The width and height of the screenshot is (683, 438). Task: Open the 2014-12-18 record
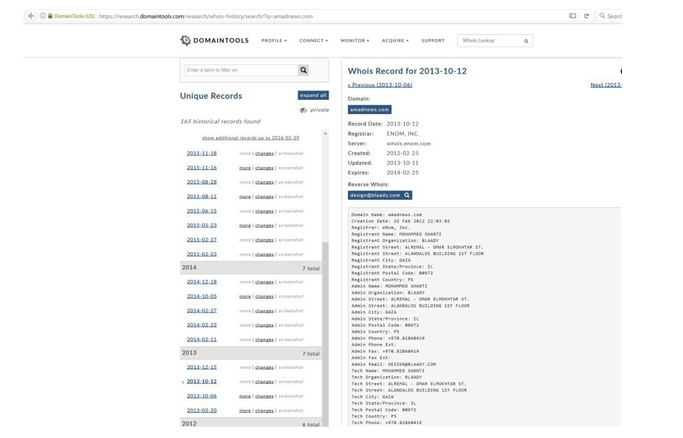[202, 282]
